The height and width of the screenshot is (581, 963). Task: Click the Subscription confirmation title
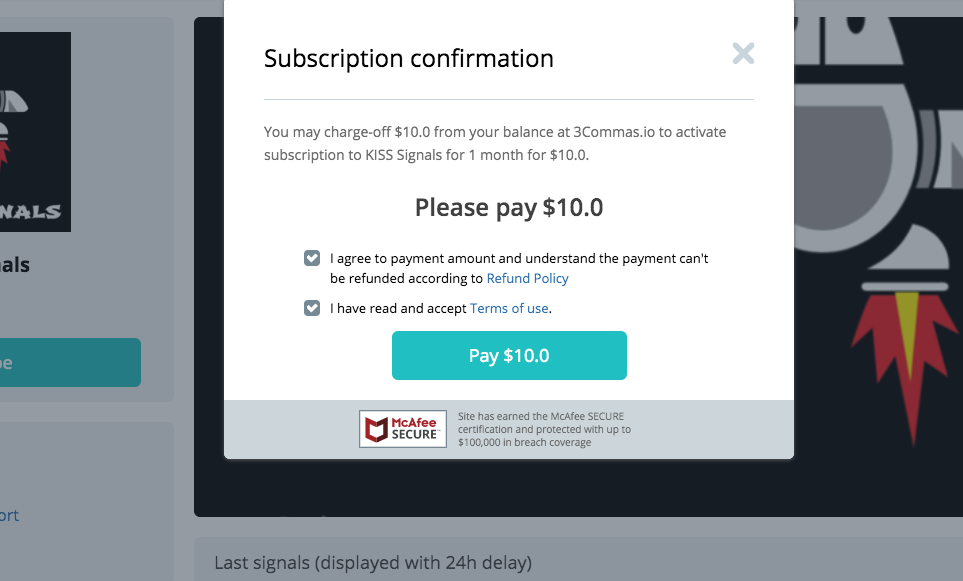[x=408, y=58]
